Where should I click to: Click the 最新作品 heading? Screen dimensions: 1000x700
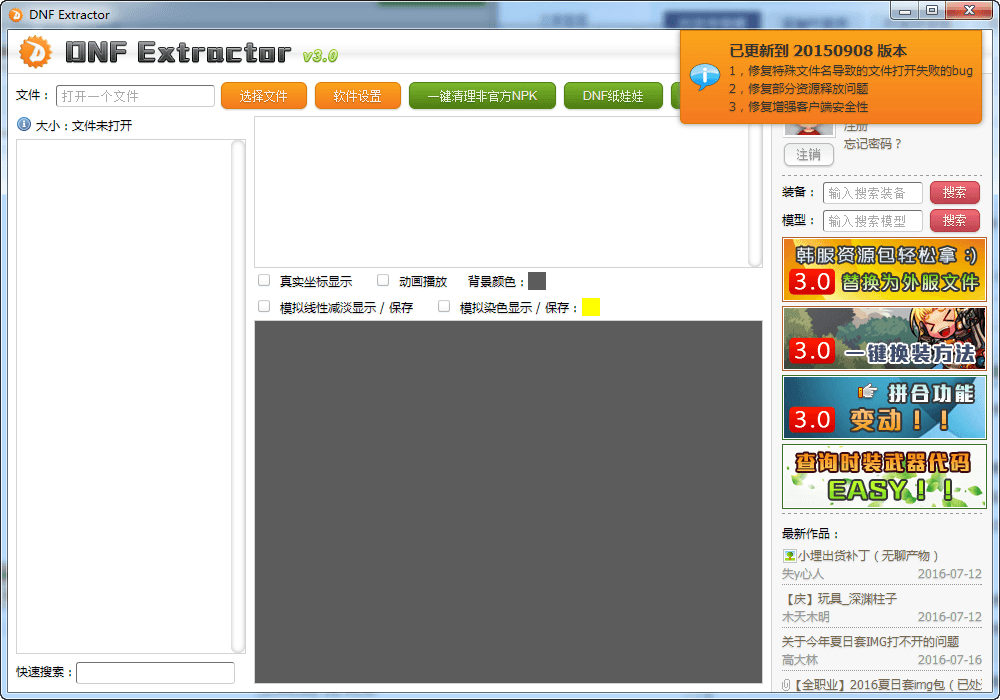click(x=810, y=534)
